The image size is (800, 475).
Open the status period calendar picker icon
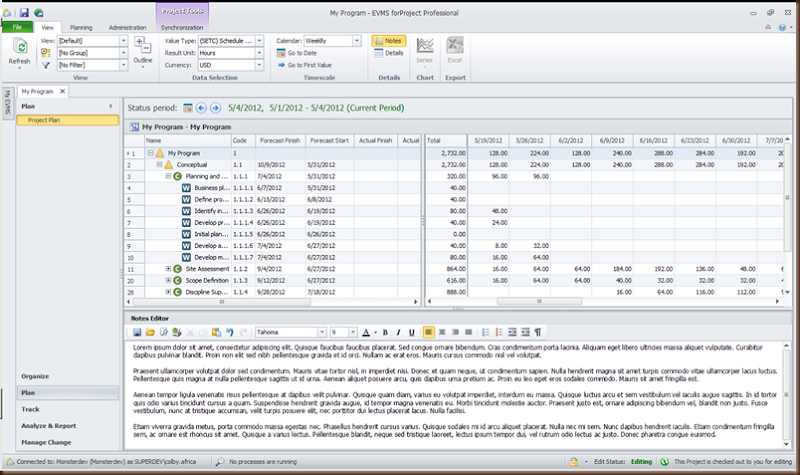tap(188, 107)
